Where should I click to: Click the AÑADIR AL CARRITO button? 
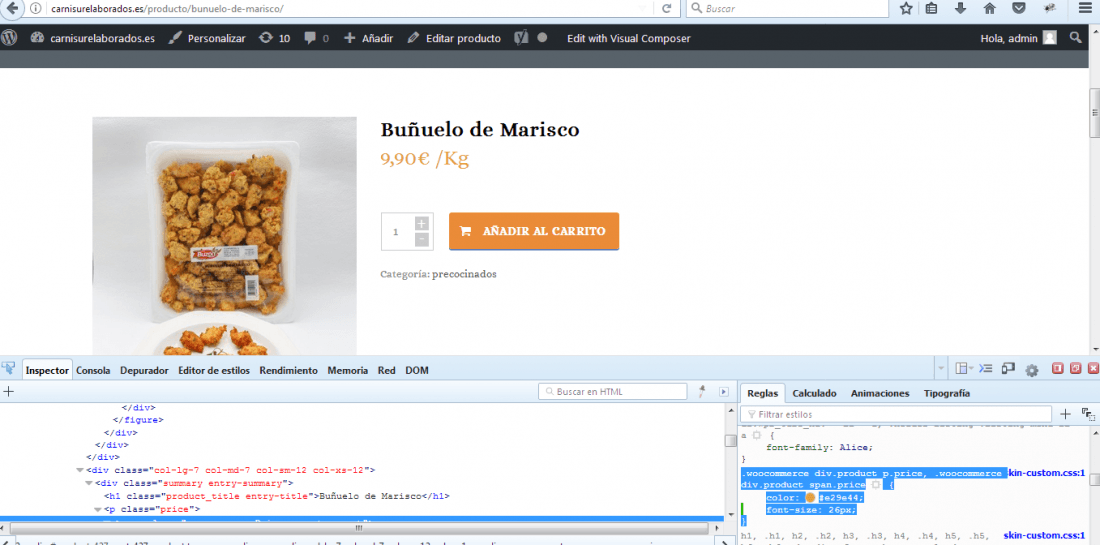(x=534, y=231)
